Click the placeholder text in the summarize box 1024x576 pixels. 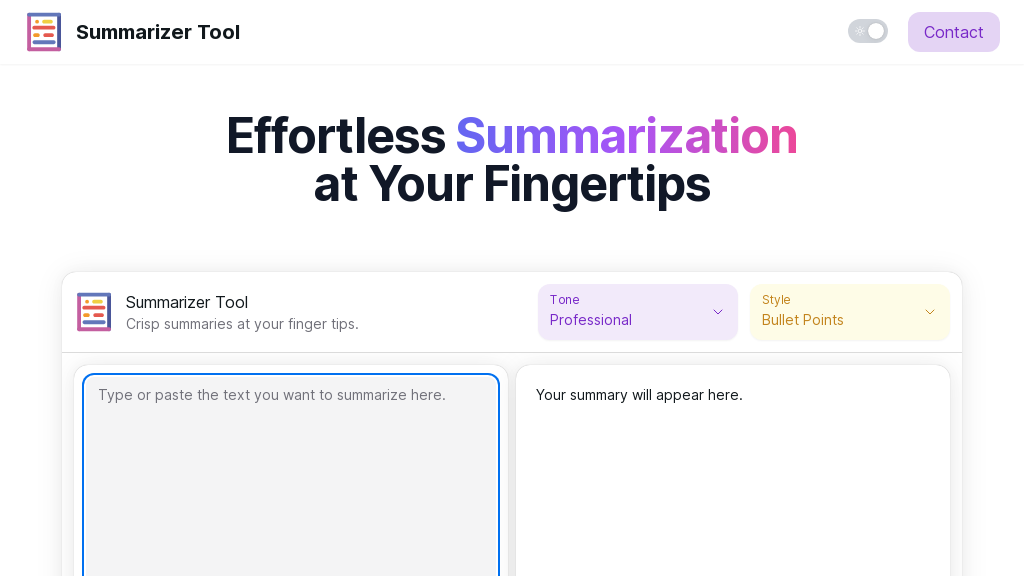pos(270,395)
